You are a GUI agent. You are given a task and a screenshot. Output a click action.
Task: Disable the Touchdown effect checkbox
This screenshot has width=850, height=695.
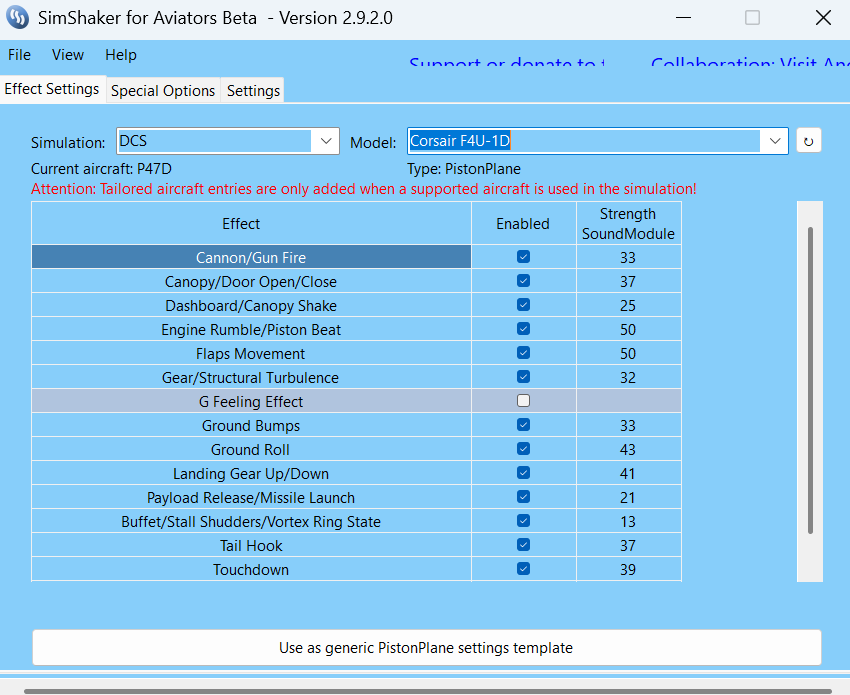(x=523, y=569)
